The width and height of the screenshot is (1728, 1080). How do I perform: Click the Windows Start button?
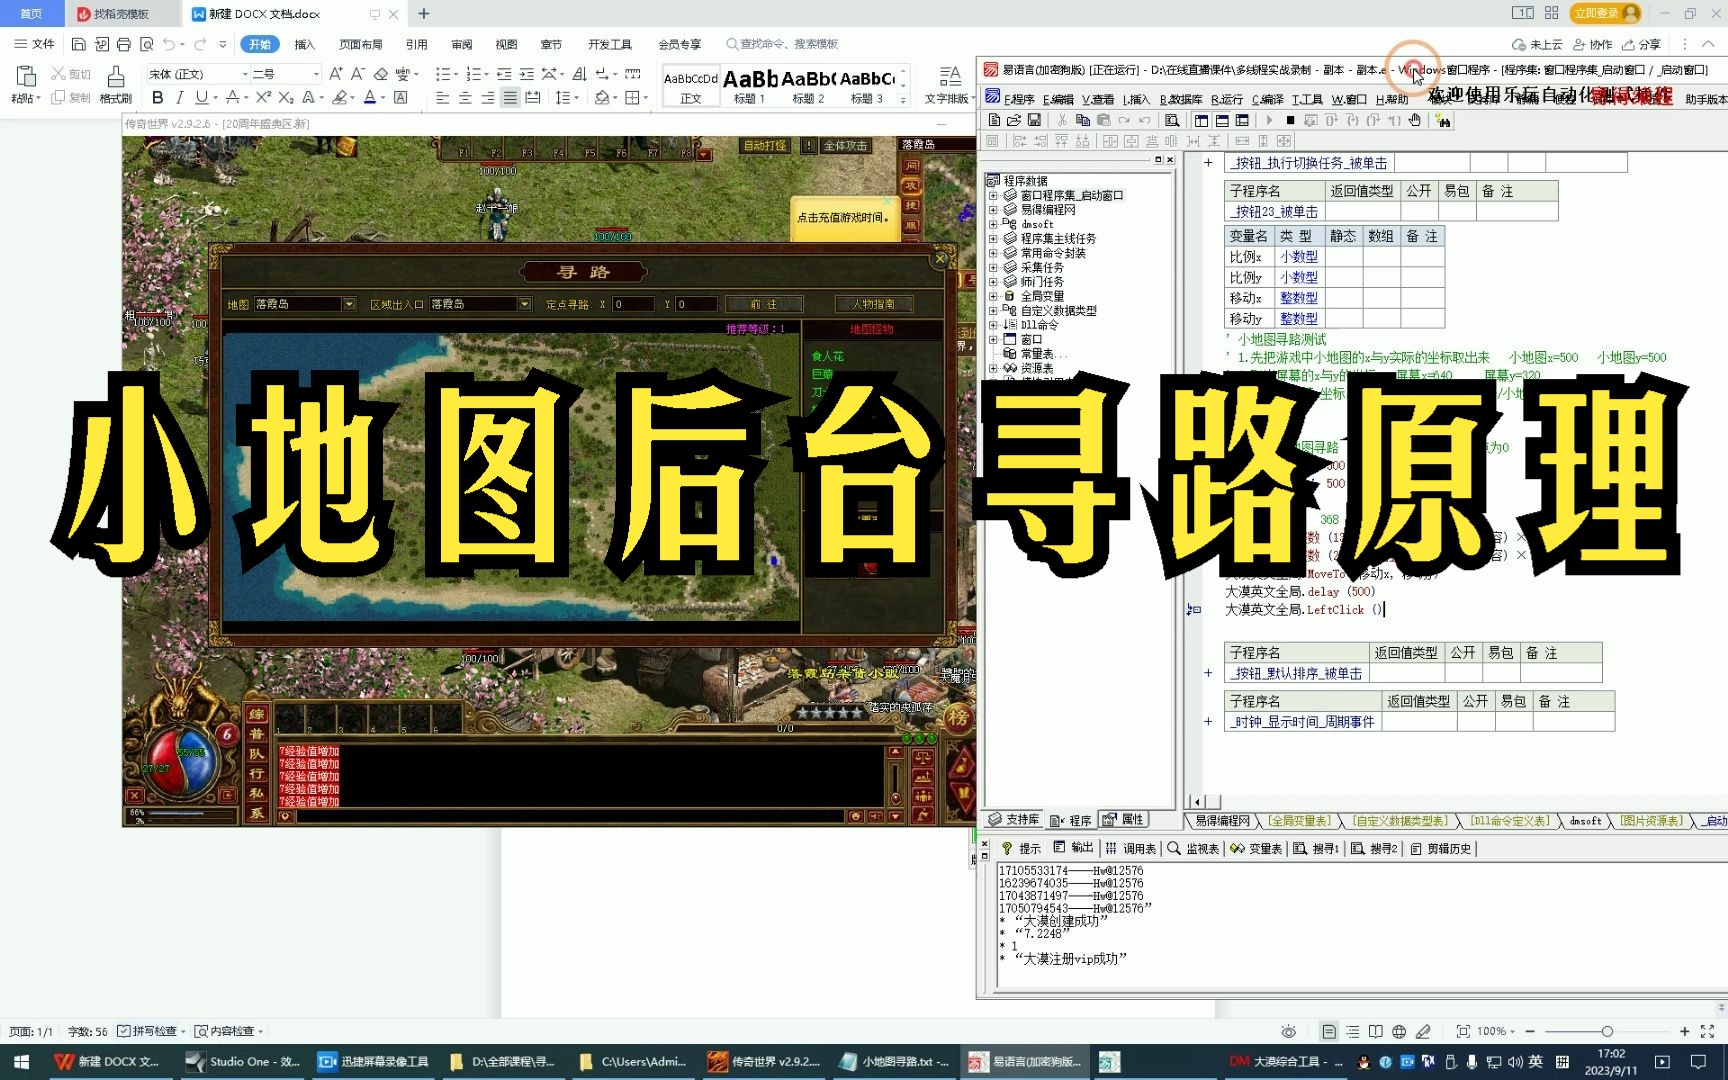pos(20,1062)
